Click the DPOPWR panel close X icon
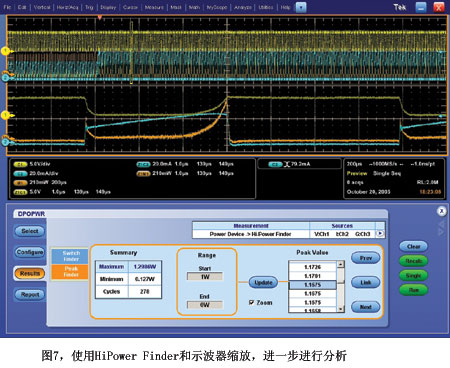450x368 pixels. coord(442,211)
